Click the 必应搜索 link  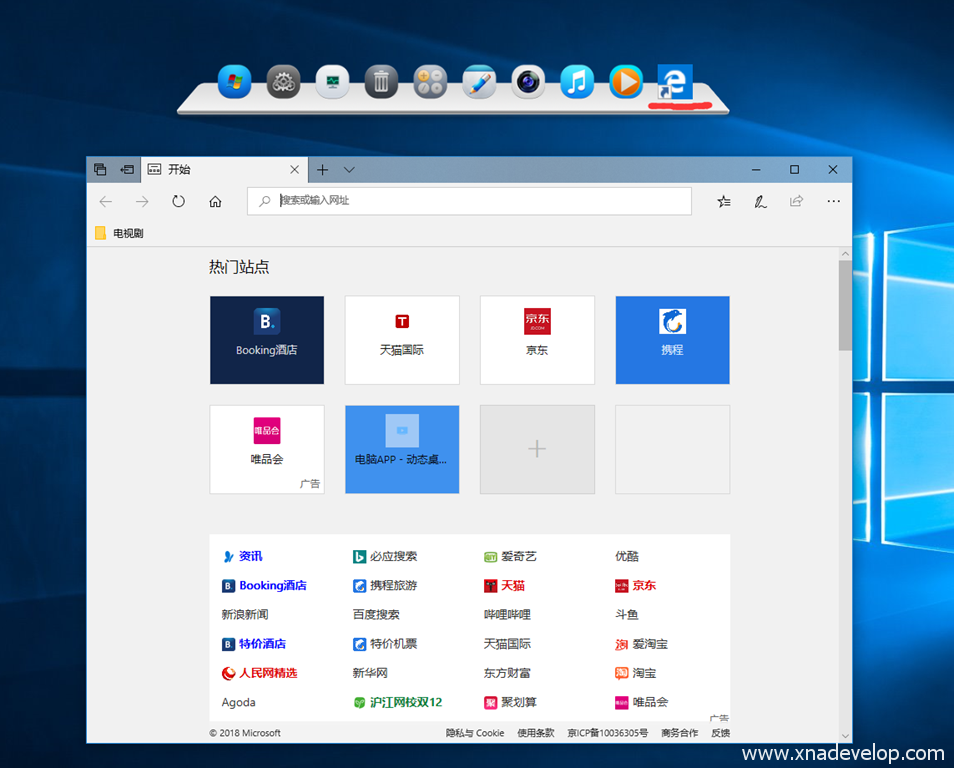(392, 557)
